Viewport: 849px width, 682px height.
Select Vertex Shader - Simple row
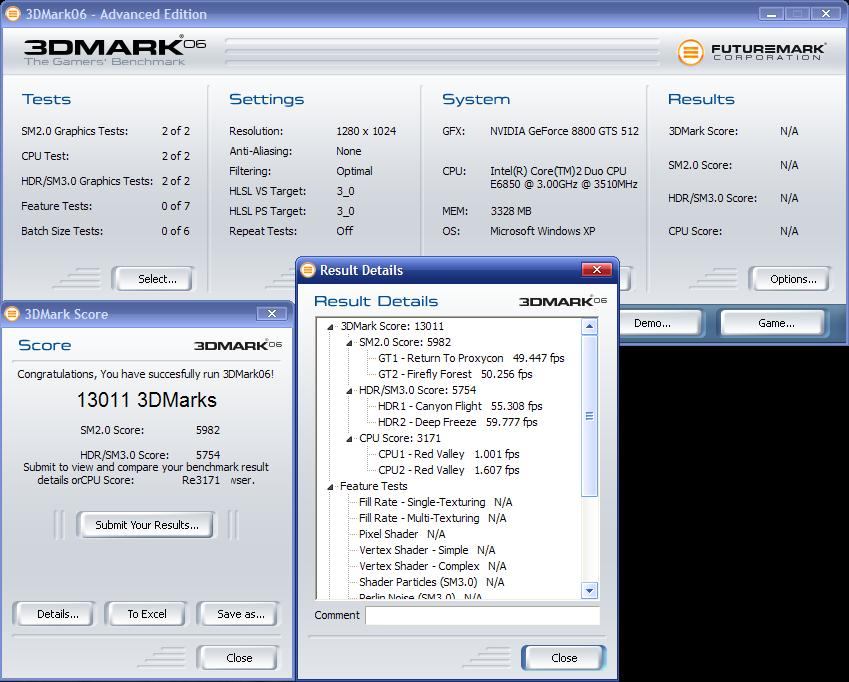click(427, 550)
